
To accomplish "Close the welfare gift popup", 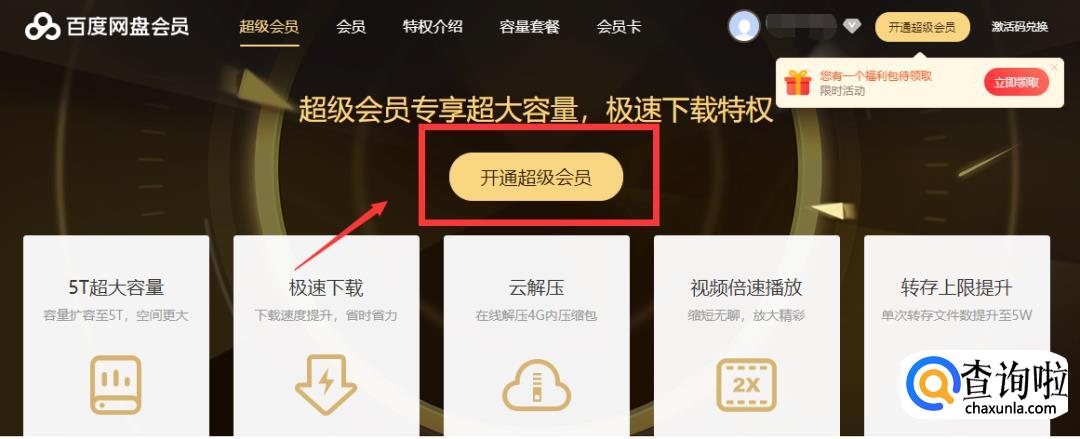I will 1054,68.
